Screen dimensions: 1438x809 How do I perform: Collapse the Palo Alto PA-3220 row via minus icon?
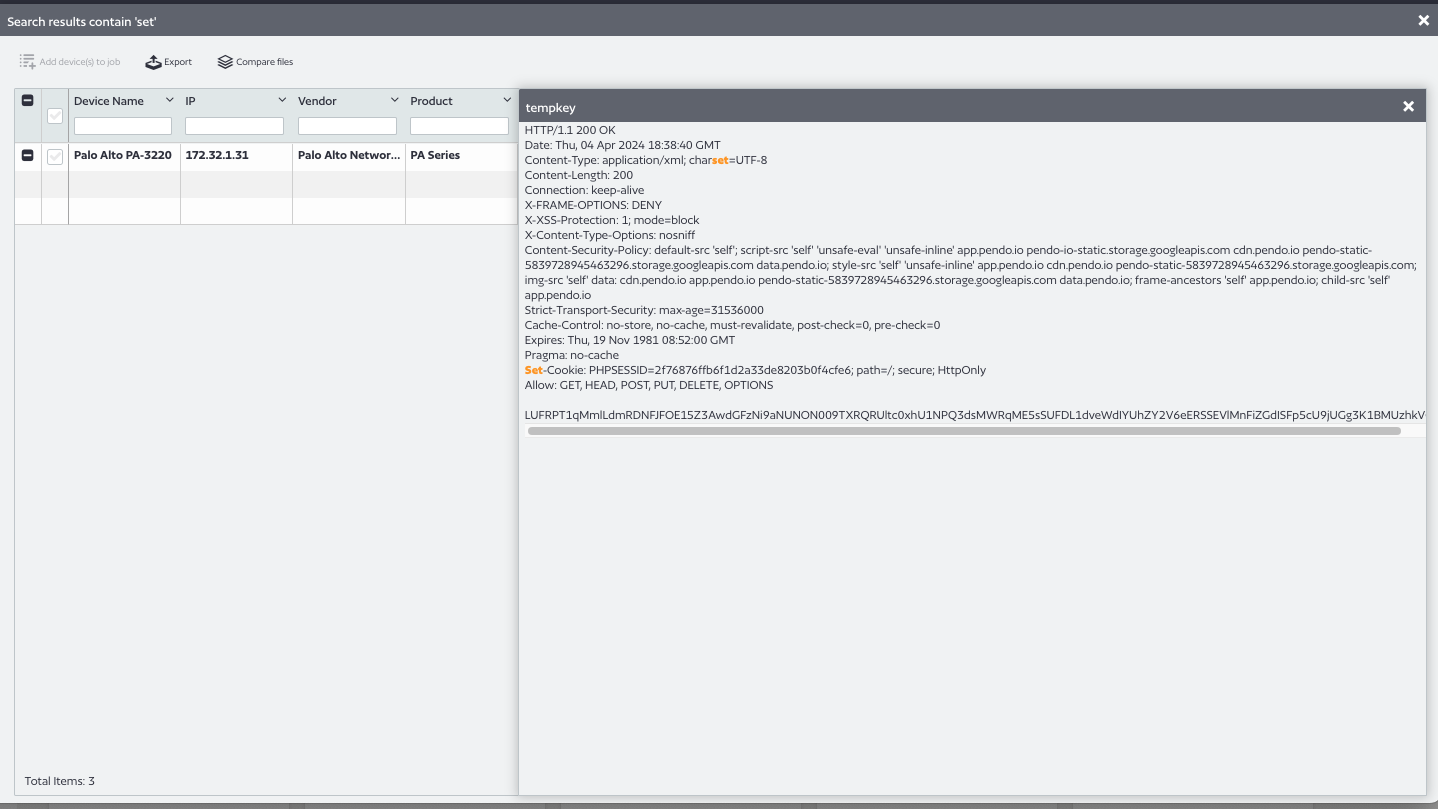pos(27,155)
